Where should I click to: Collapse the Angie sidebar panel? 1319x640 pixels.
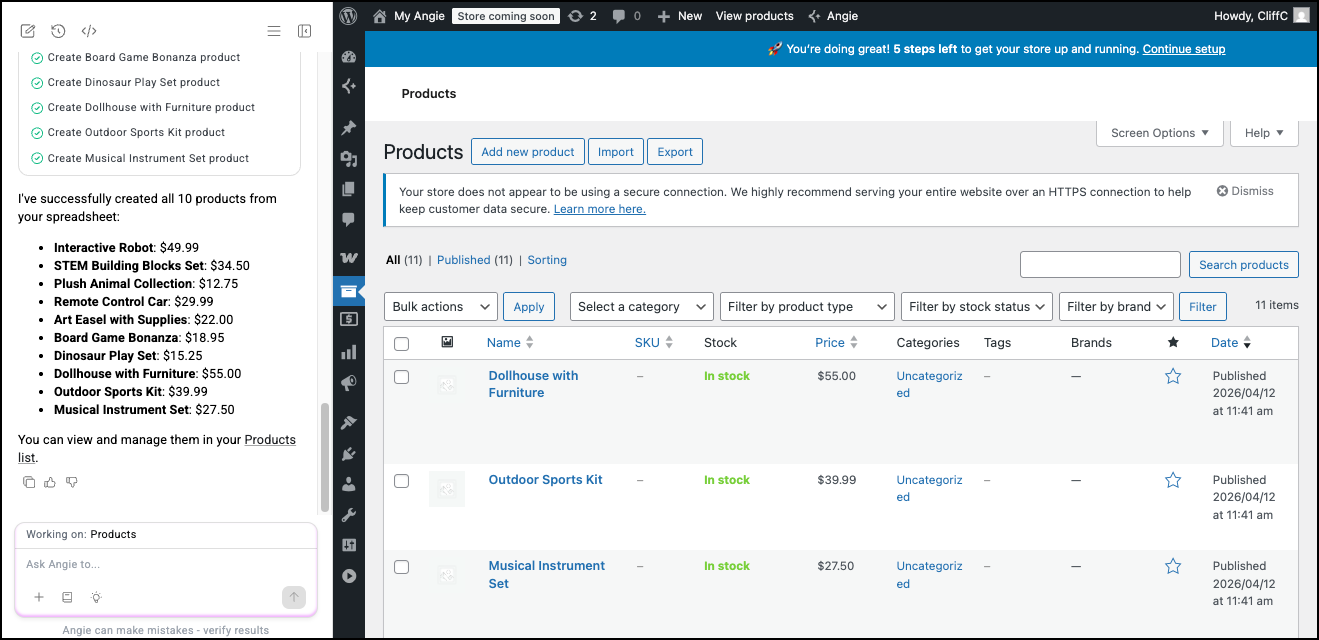pyautogui.click(x=305, y=31)
